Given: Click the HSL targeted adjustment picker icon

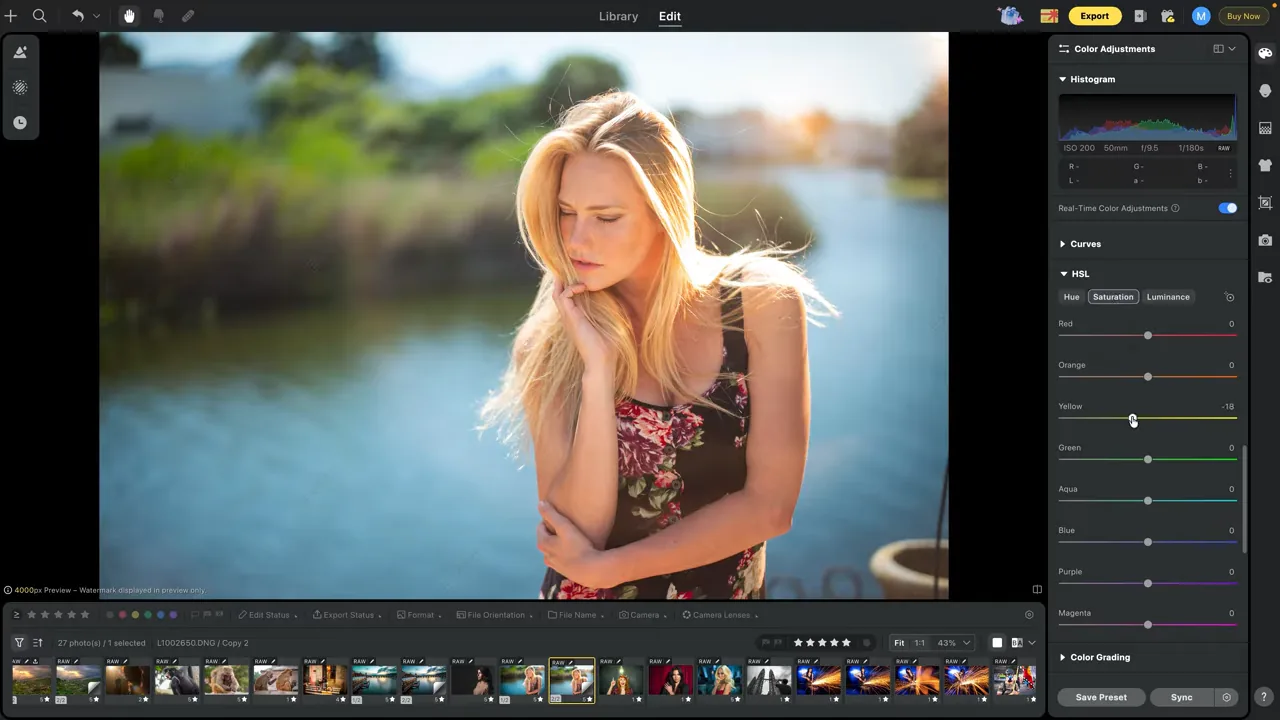Looking at the screenshot, I should (x=1230, y=297).
